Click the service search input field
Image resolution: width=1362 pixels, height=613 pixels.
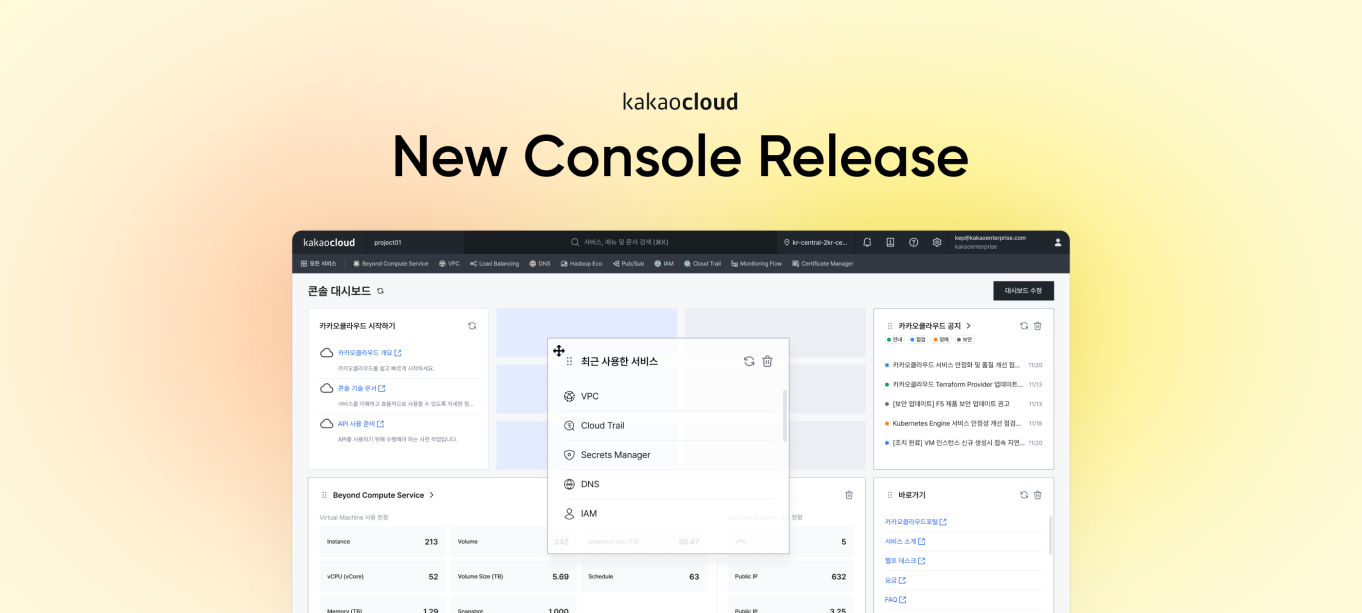[x=620, y=242]
